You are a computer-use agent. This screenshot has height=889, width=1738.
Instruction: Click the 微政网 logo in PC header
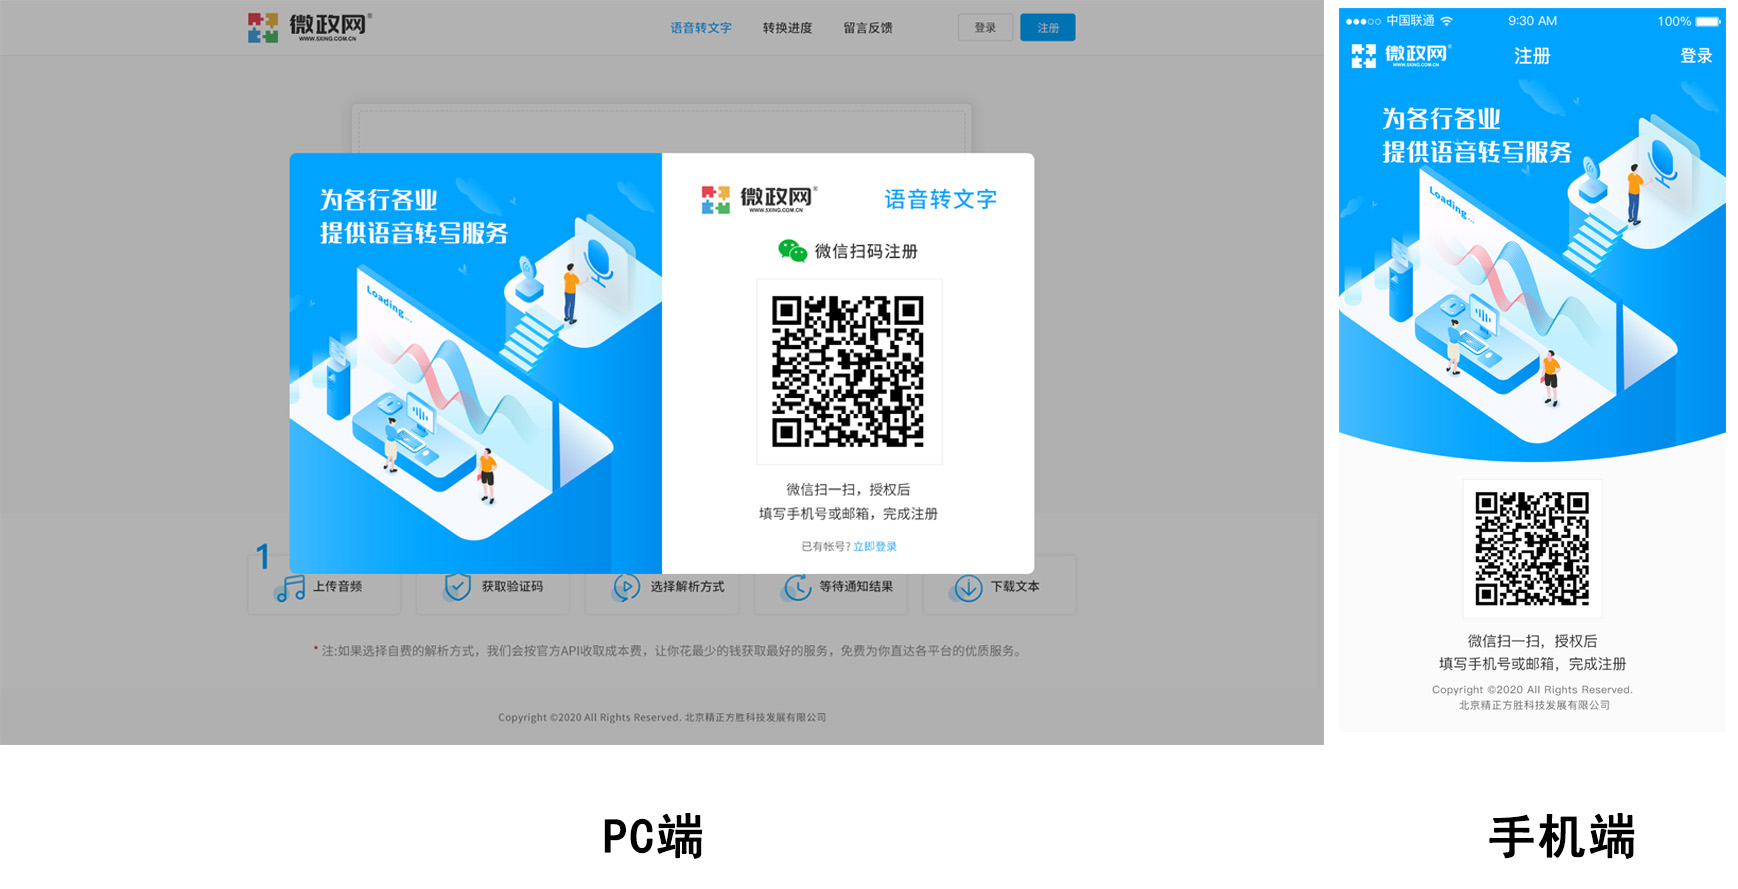[x=309, y=27]
